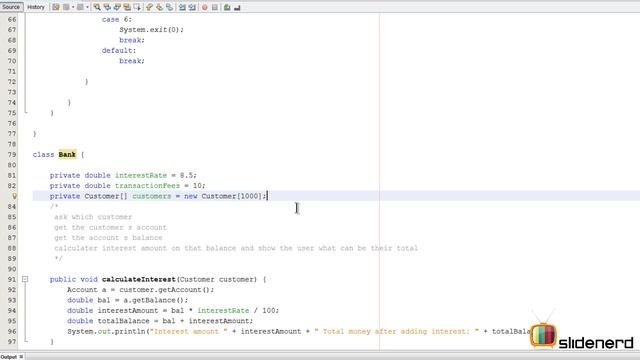Screen dimensions: 640x360
Task: Click the highlighted Bank class name
Action: point(67,155)
